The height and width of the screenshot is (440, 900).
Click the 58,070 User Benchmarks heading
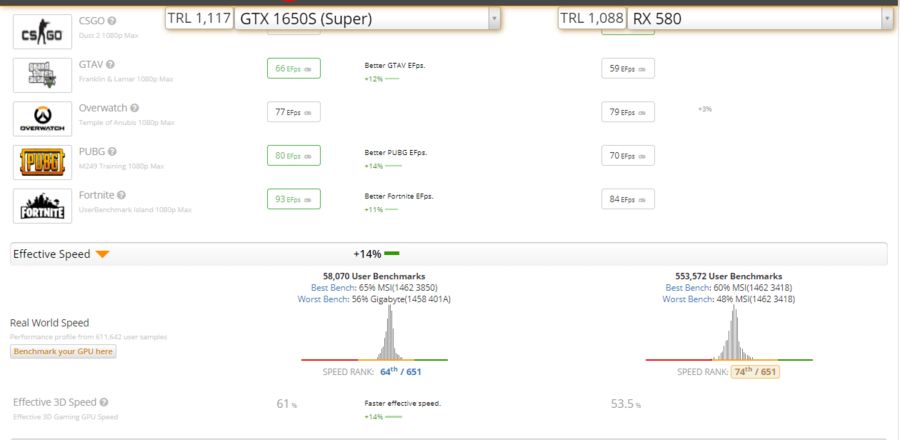pos(374,277)
